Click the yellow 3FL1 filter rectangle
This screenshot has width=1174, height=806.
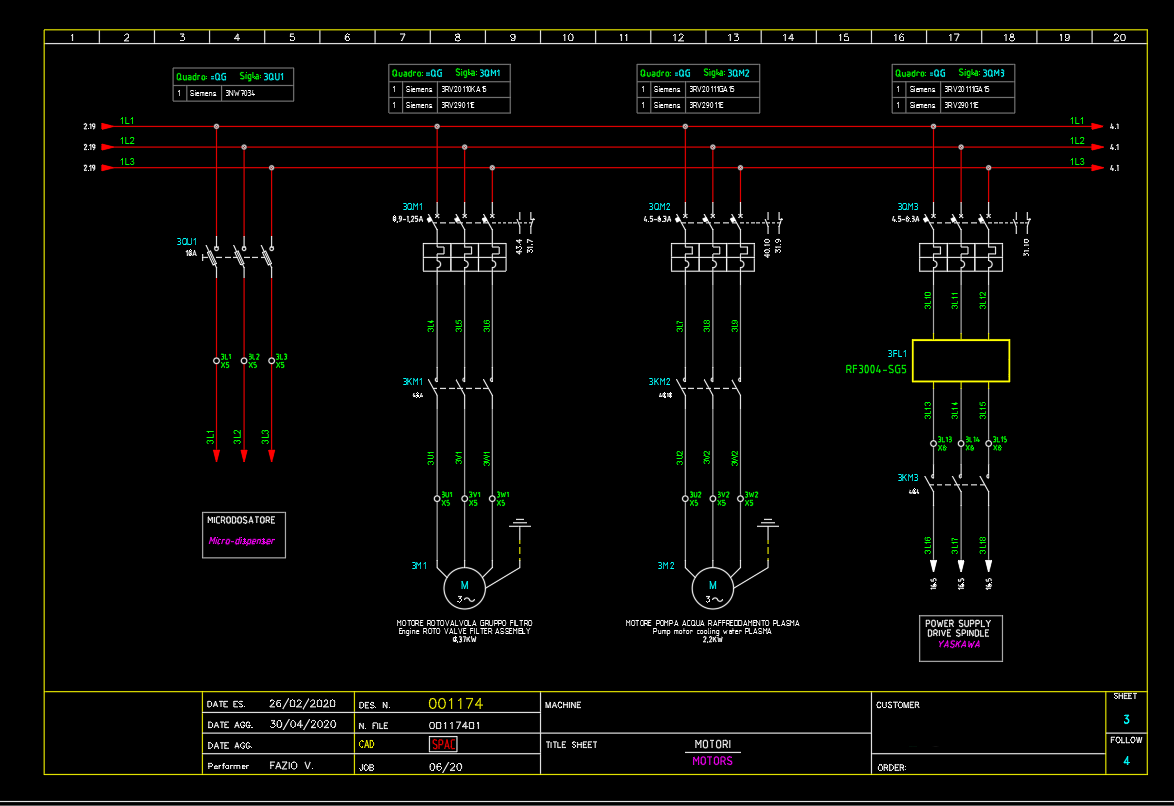(x=961, y=361)
